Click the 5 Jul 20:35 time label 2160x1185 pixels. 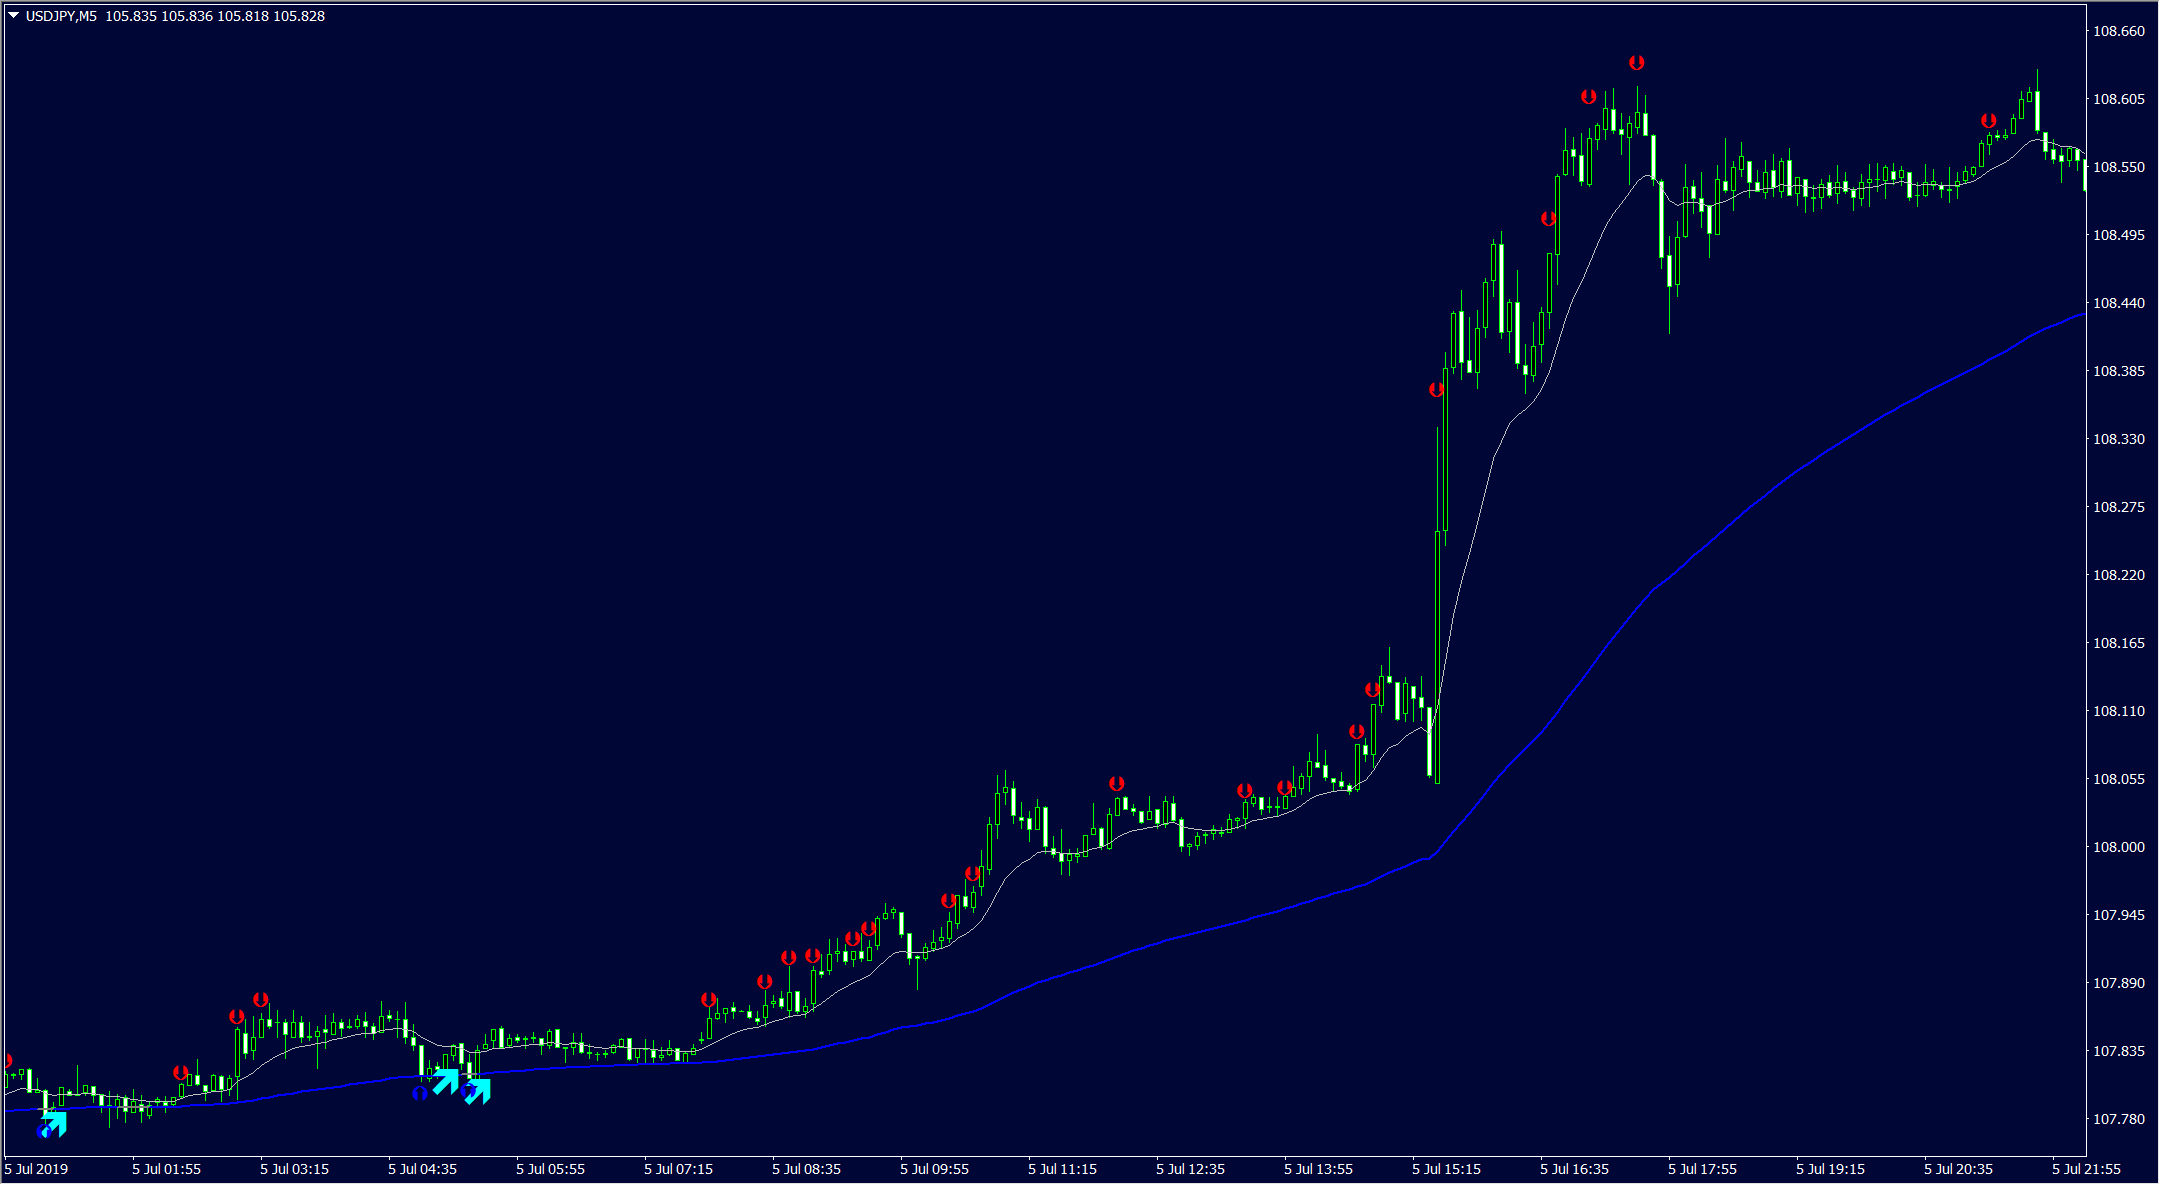pyautogui.click(x=1959, y=1169)
